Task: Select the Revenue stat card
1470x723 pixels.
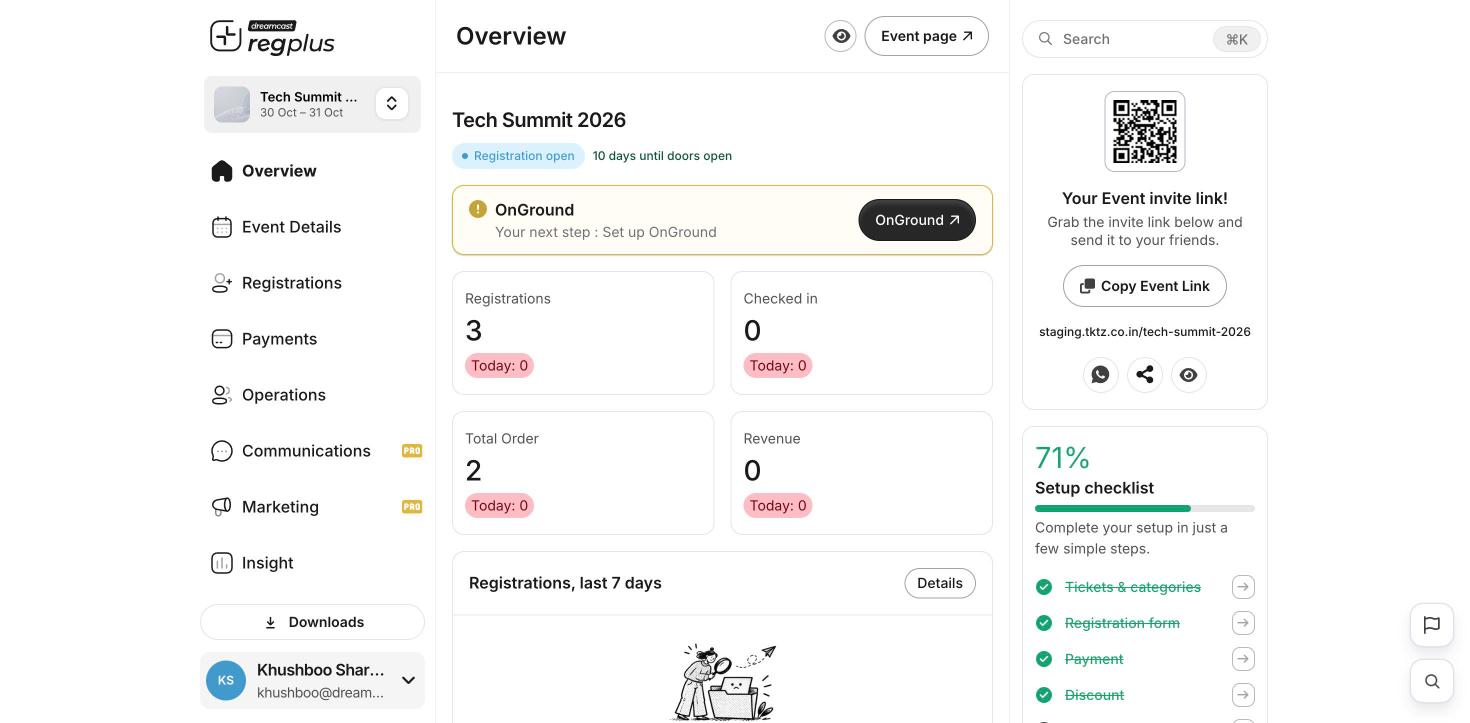Action: click(x=862, y=473)
